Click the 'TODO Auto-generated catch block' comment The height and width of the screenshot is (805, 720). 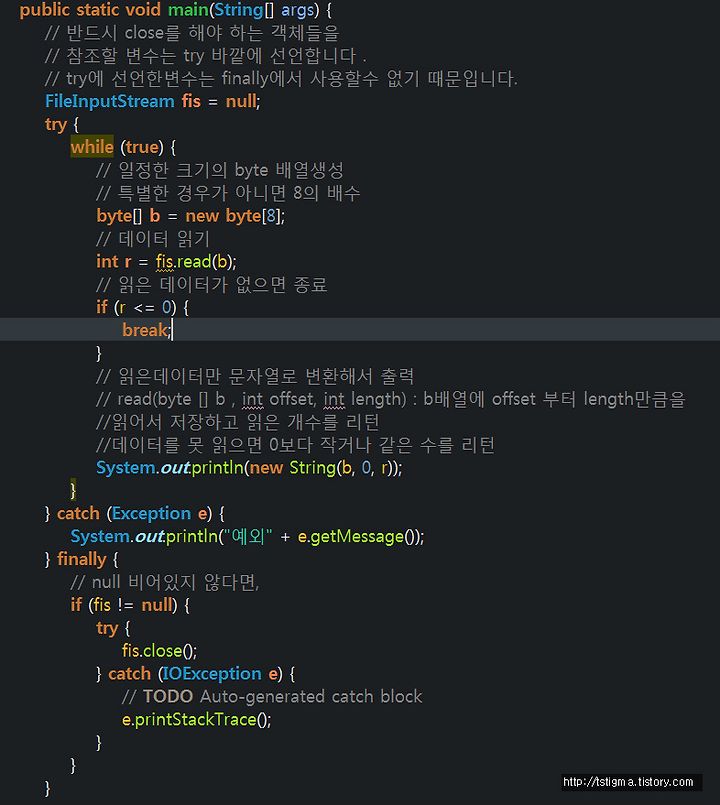coord(272,697)
